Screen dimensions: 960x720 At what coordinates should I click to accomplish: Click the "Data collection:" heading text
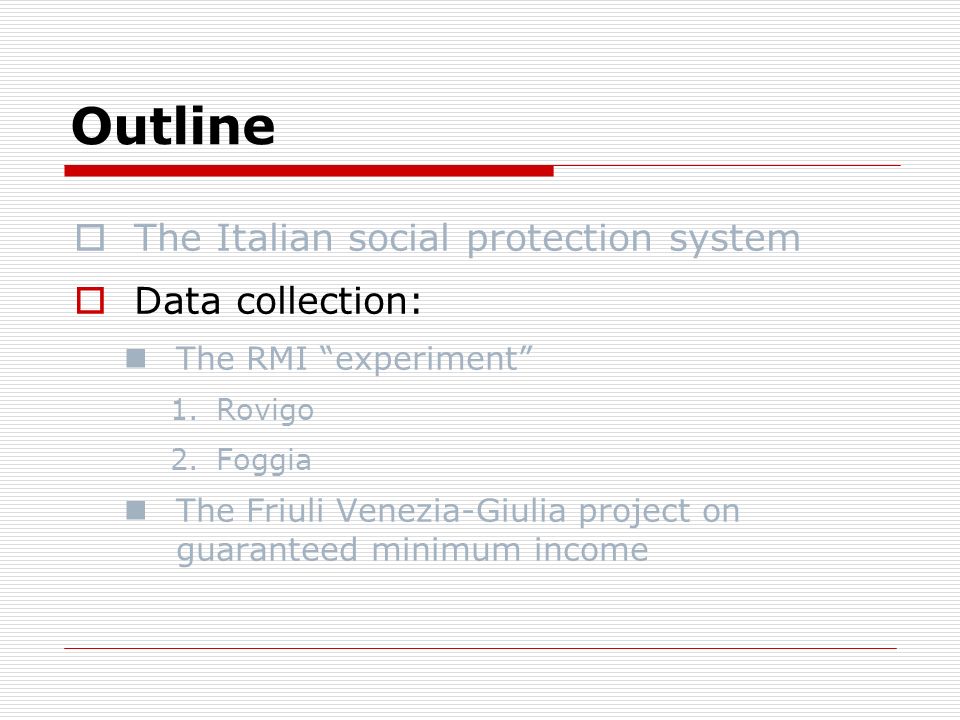click(278, 301)
